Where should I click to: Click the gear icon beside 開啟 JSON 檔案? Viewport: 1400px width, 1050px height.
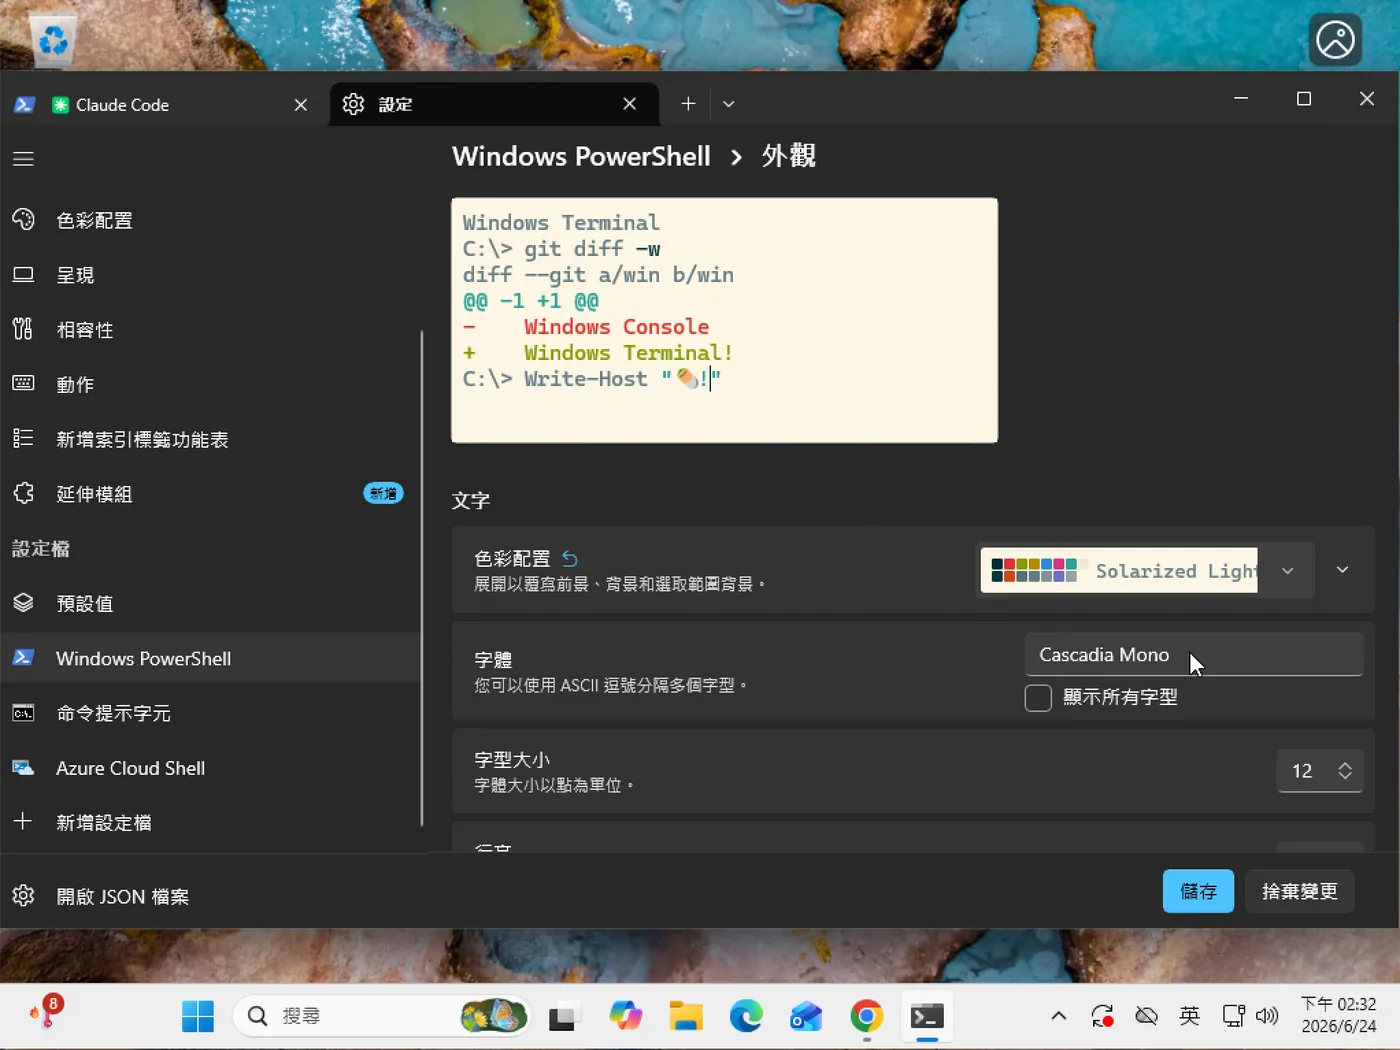(x=23, y=896)
